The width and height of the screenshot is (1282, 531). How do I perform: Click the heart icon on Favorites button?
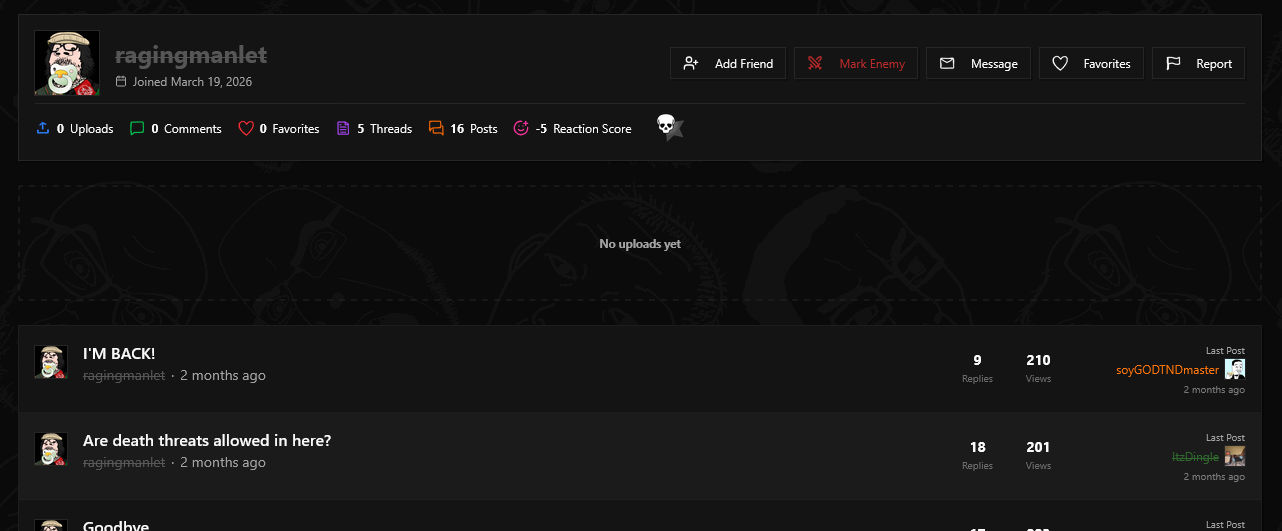click(x=1060, y=63)
